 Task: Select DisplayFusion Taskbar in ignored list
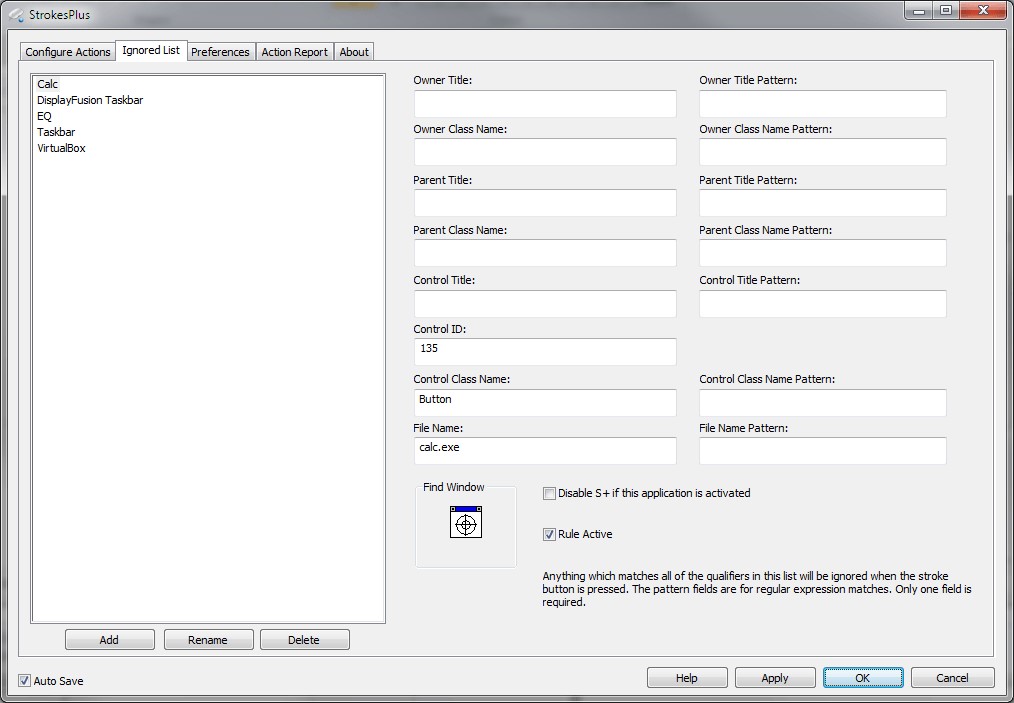point(90,100)
